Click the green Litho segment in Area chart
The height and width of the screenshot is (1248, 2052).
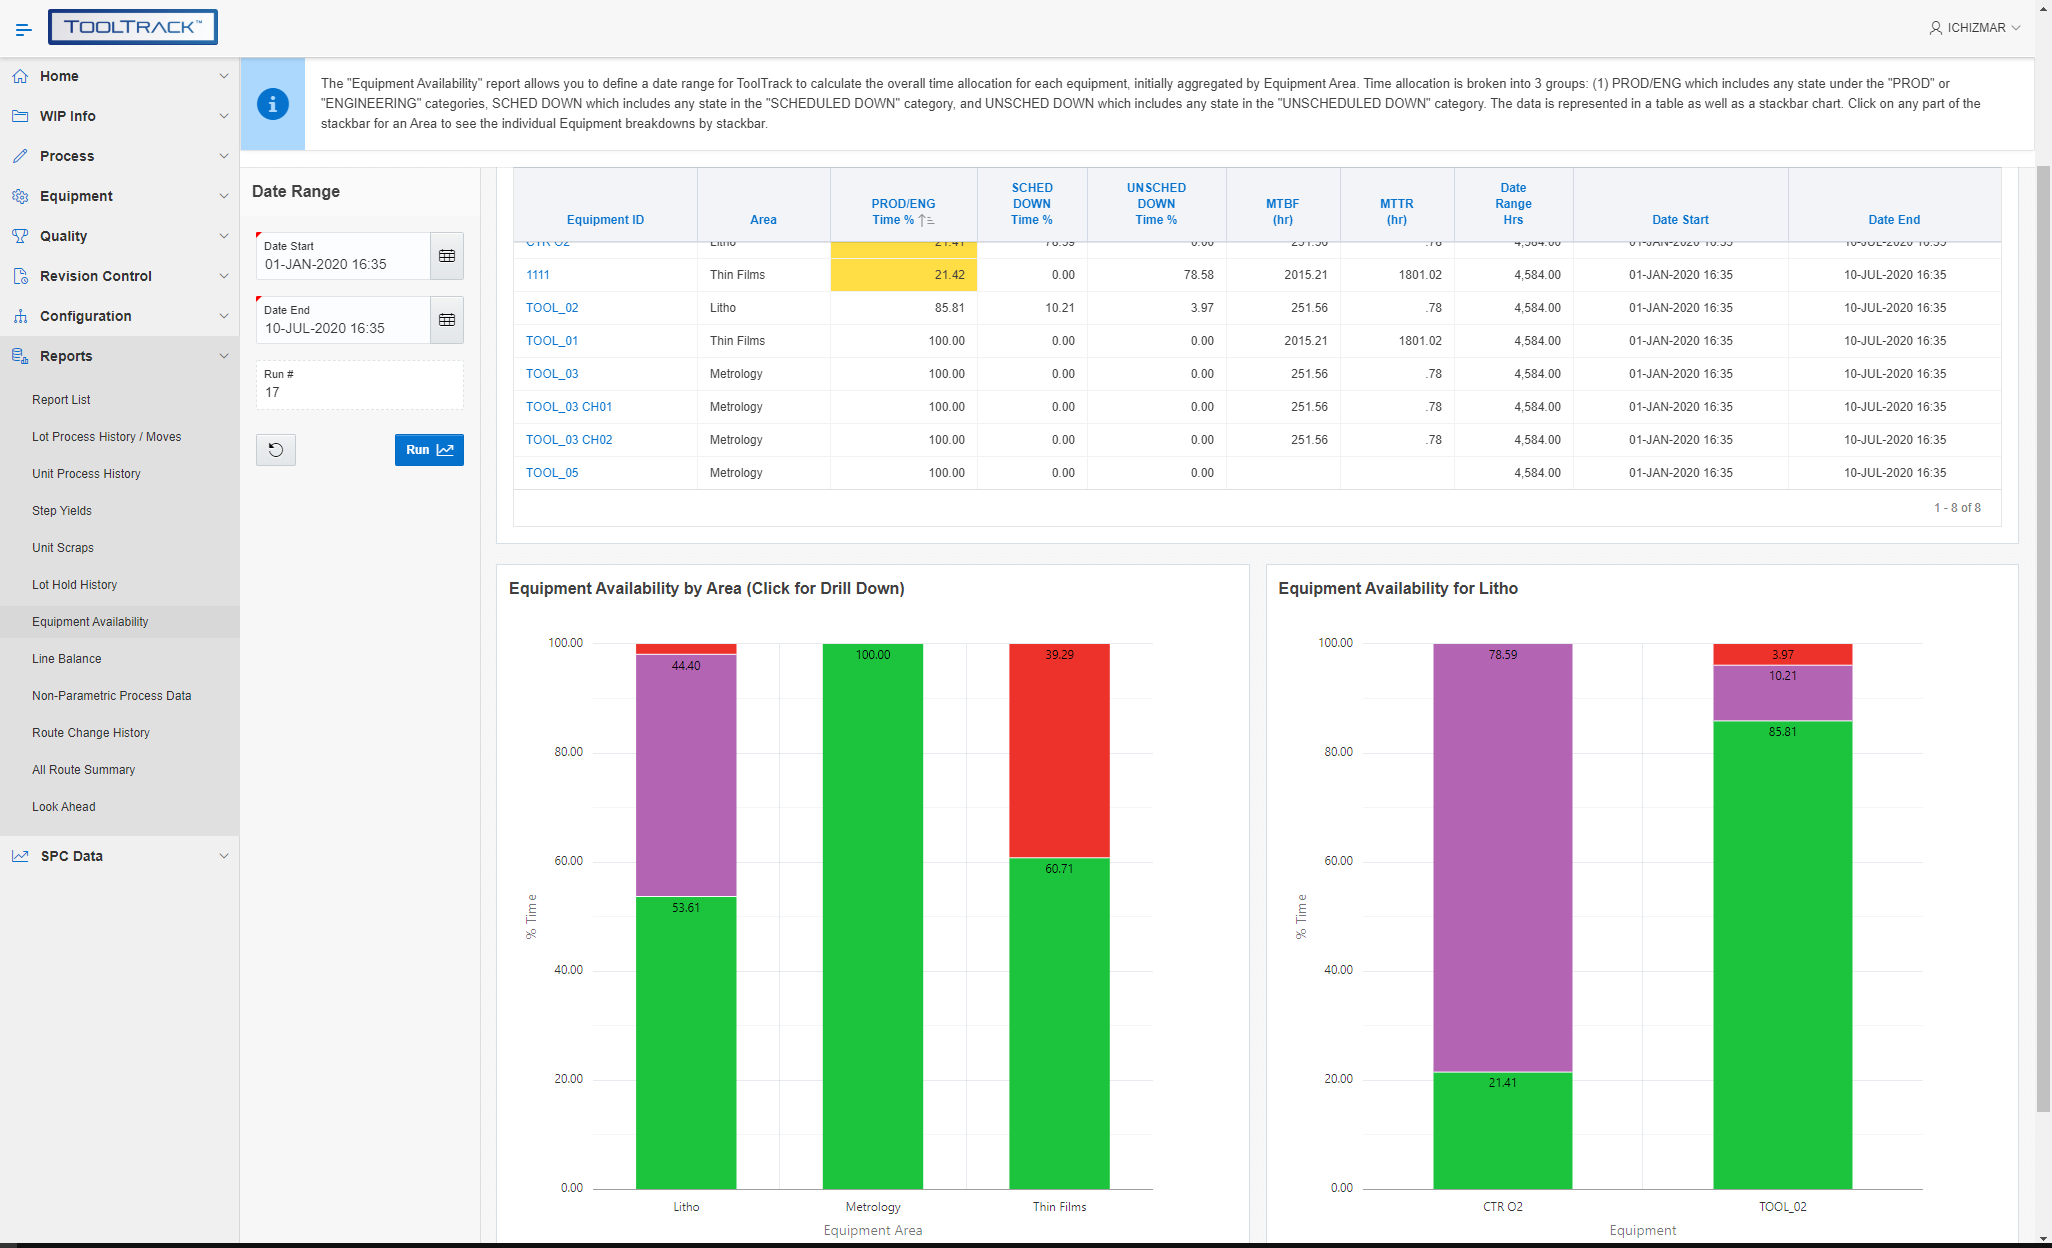pyautogui.click(x=685, y=1040)
